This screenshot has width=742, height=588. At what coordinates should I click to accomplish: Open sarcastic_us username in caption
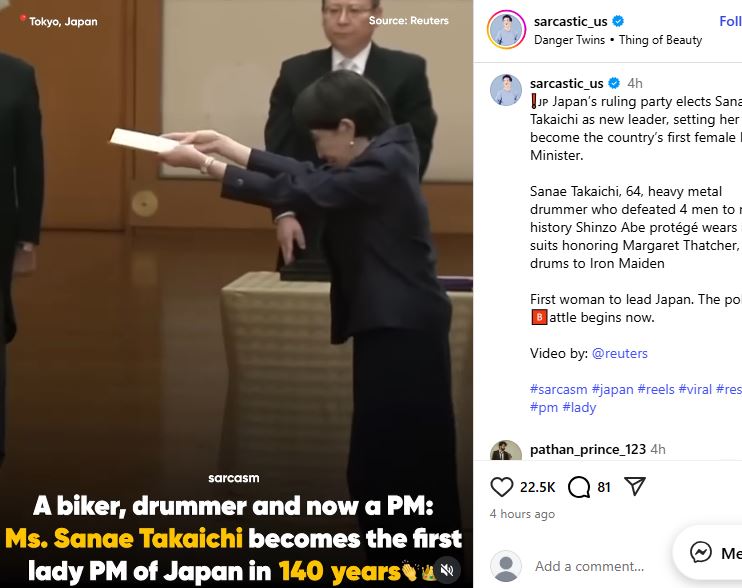[566, 84]
